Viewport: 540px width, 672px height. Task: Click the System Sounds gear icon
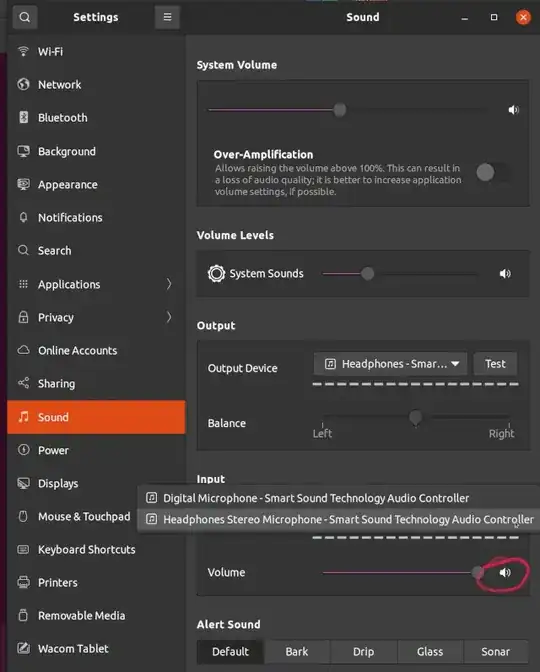[216, 273]
